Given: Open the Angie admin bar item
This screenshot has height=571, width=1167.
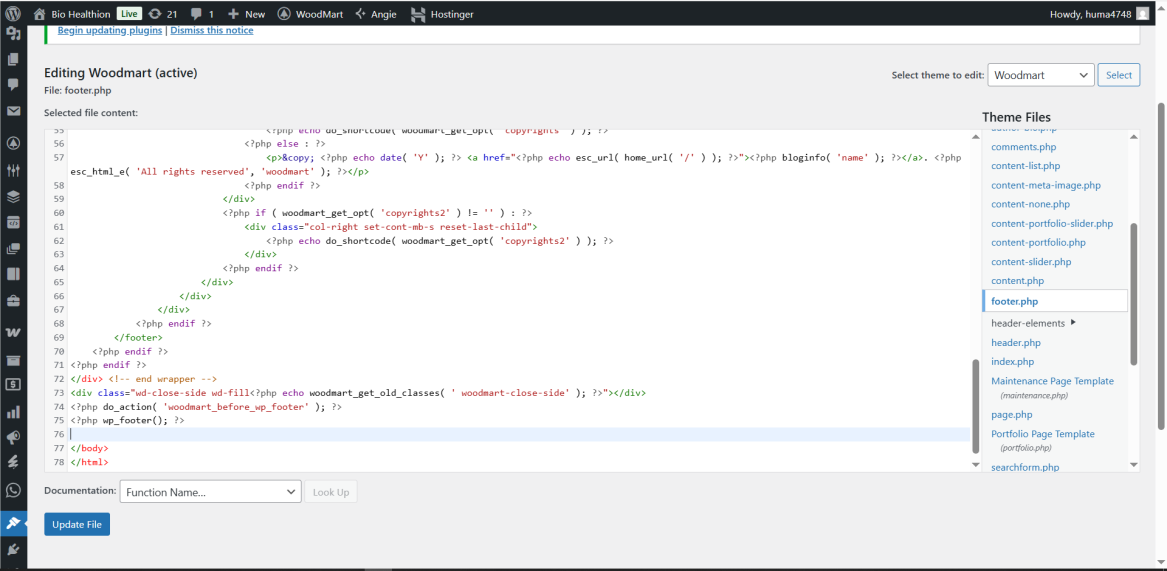Looking at the screenshot, I should point(376,13).
